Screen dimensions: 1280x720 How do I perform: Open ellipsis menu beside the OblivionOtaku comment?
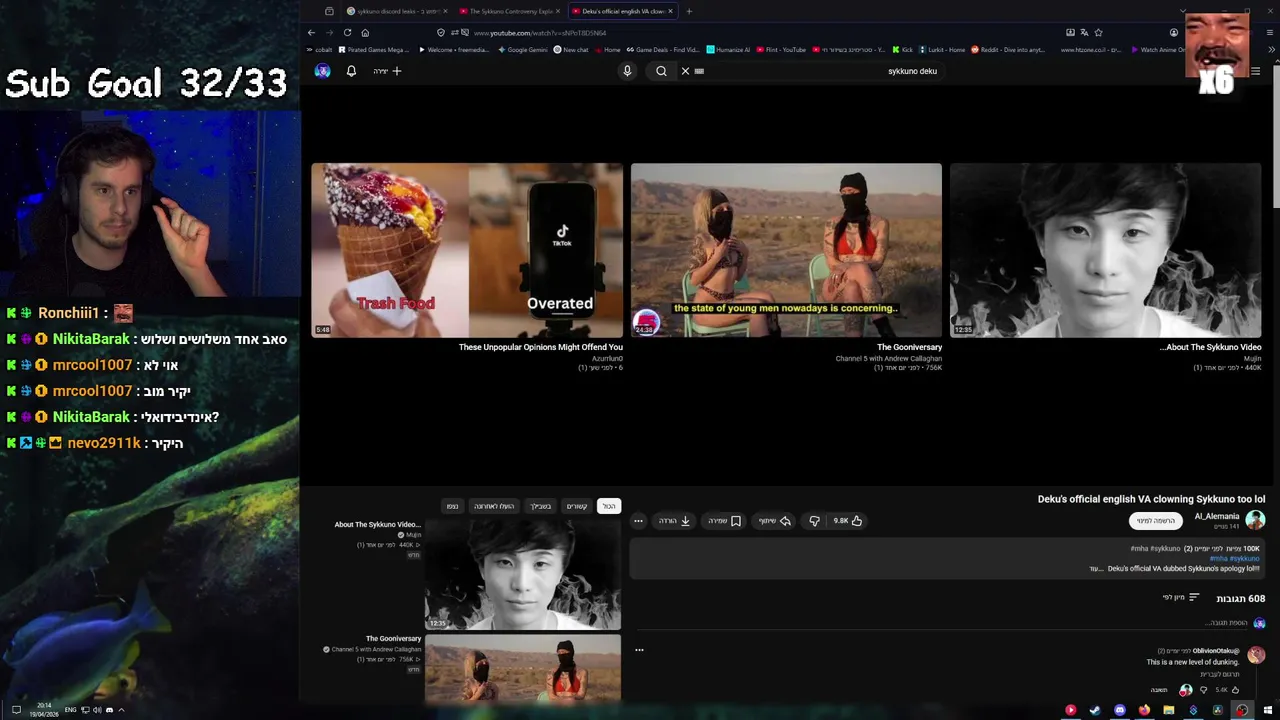[639, 650]
